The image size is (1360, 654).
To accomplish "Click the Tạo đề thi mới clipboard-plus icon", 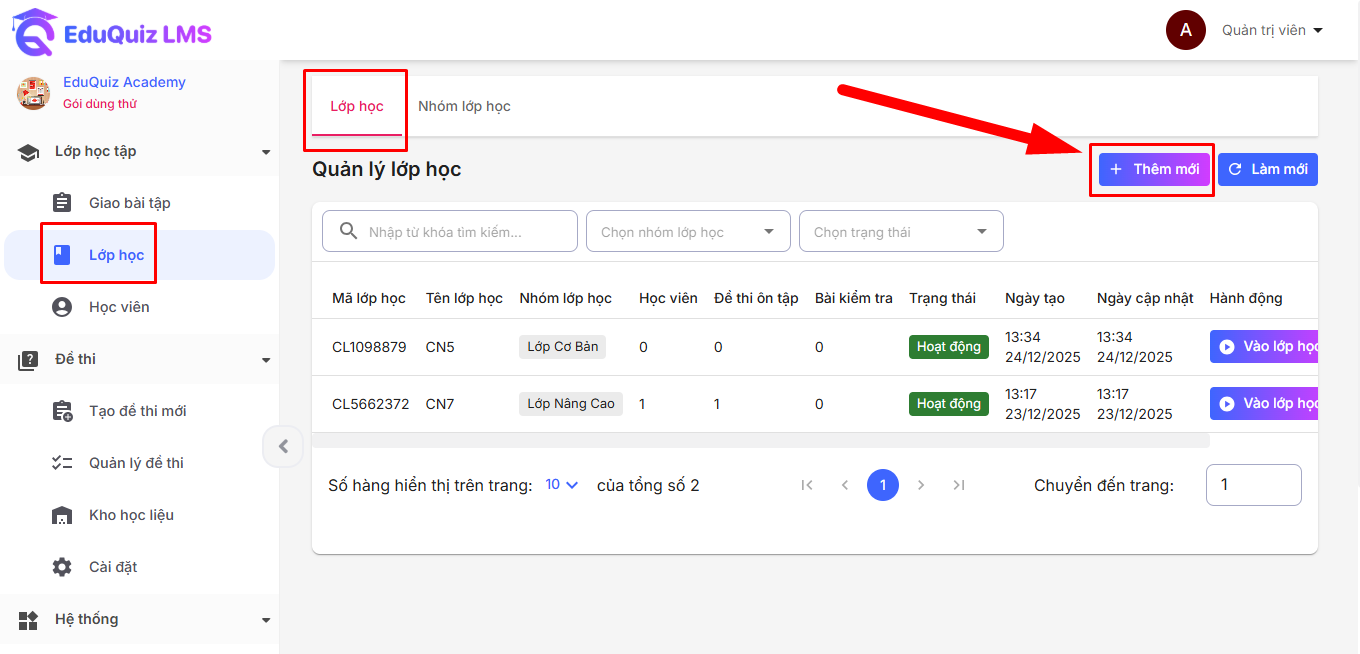I will [x=62, y=411].
